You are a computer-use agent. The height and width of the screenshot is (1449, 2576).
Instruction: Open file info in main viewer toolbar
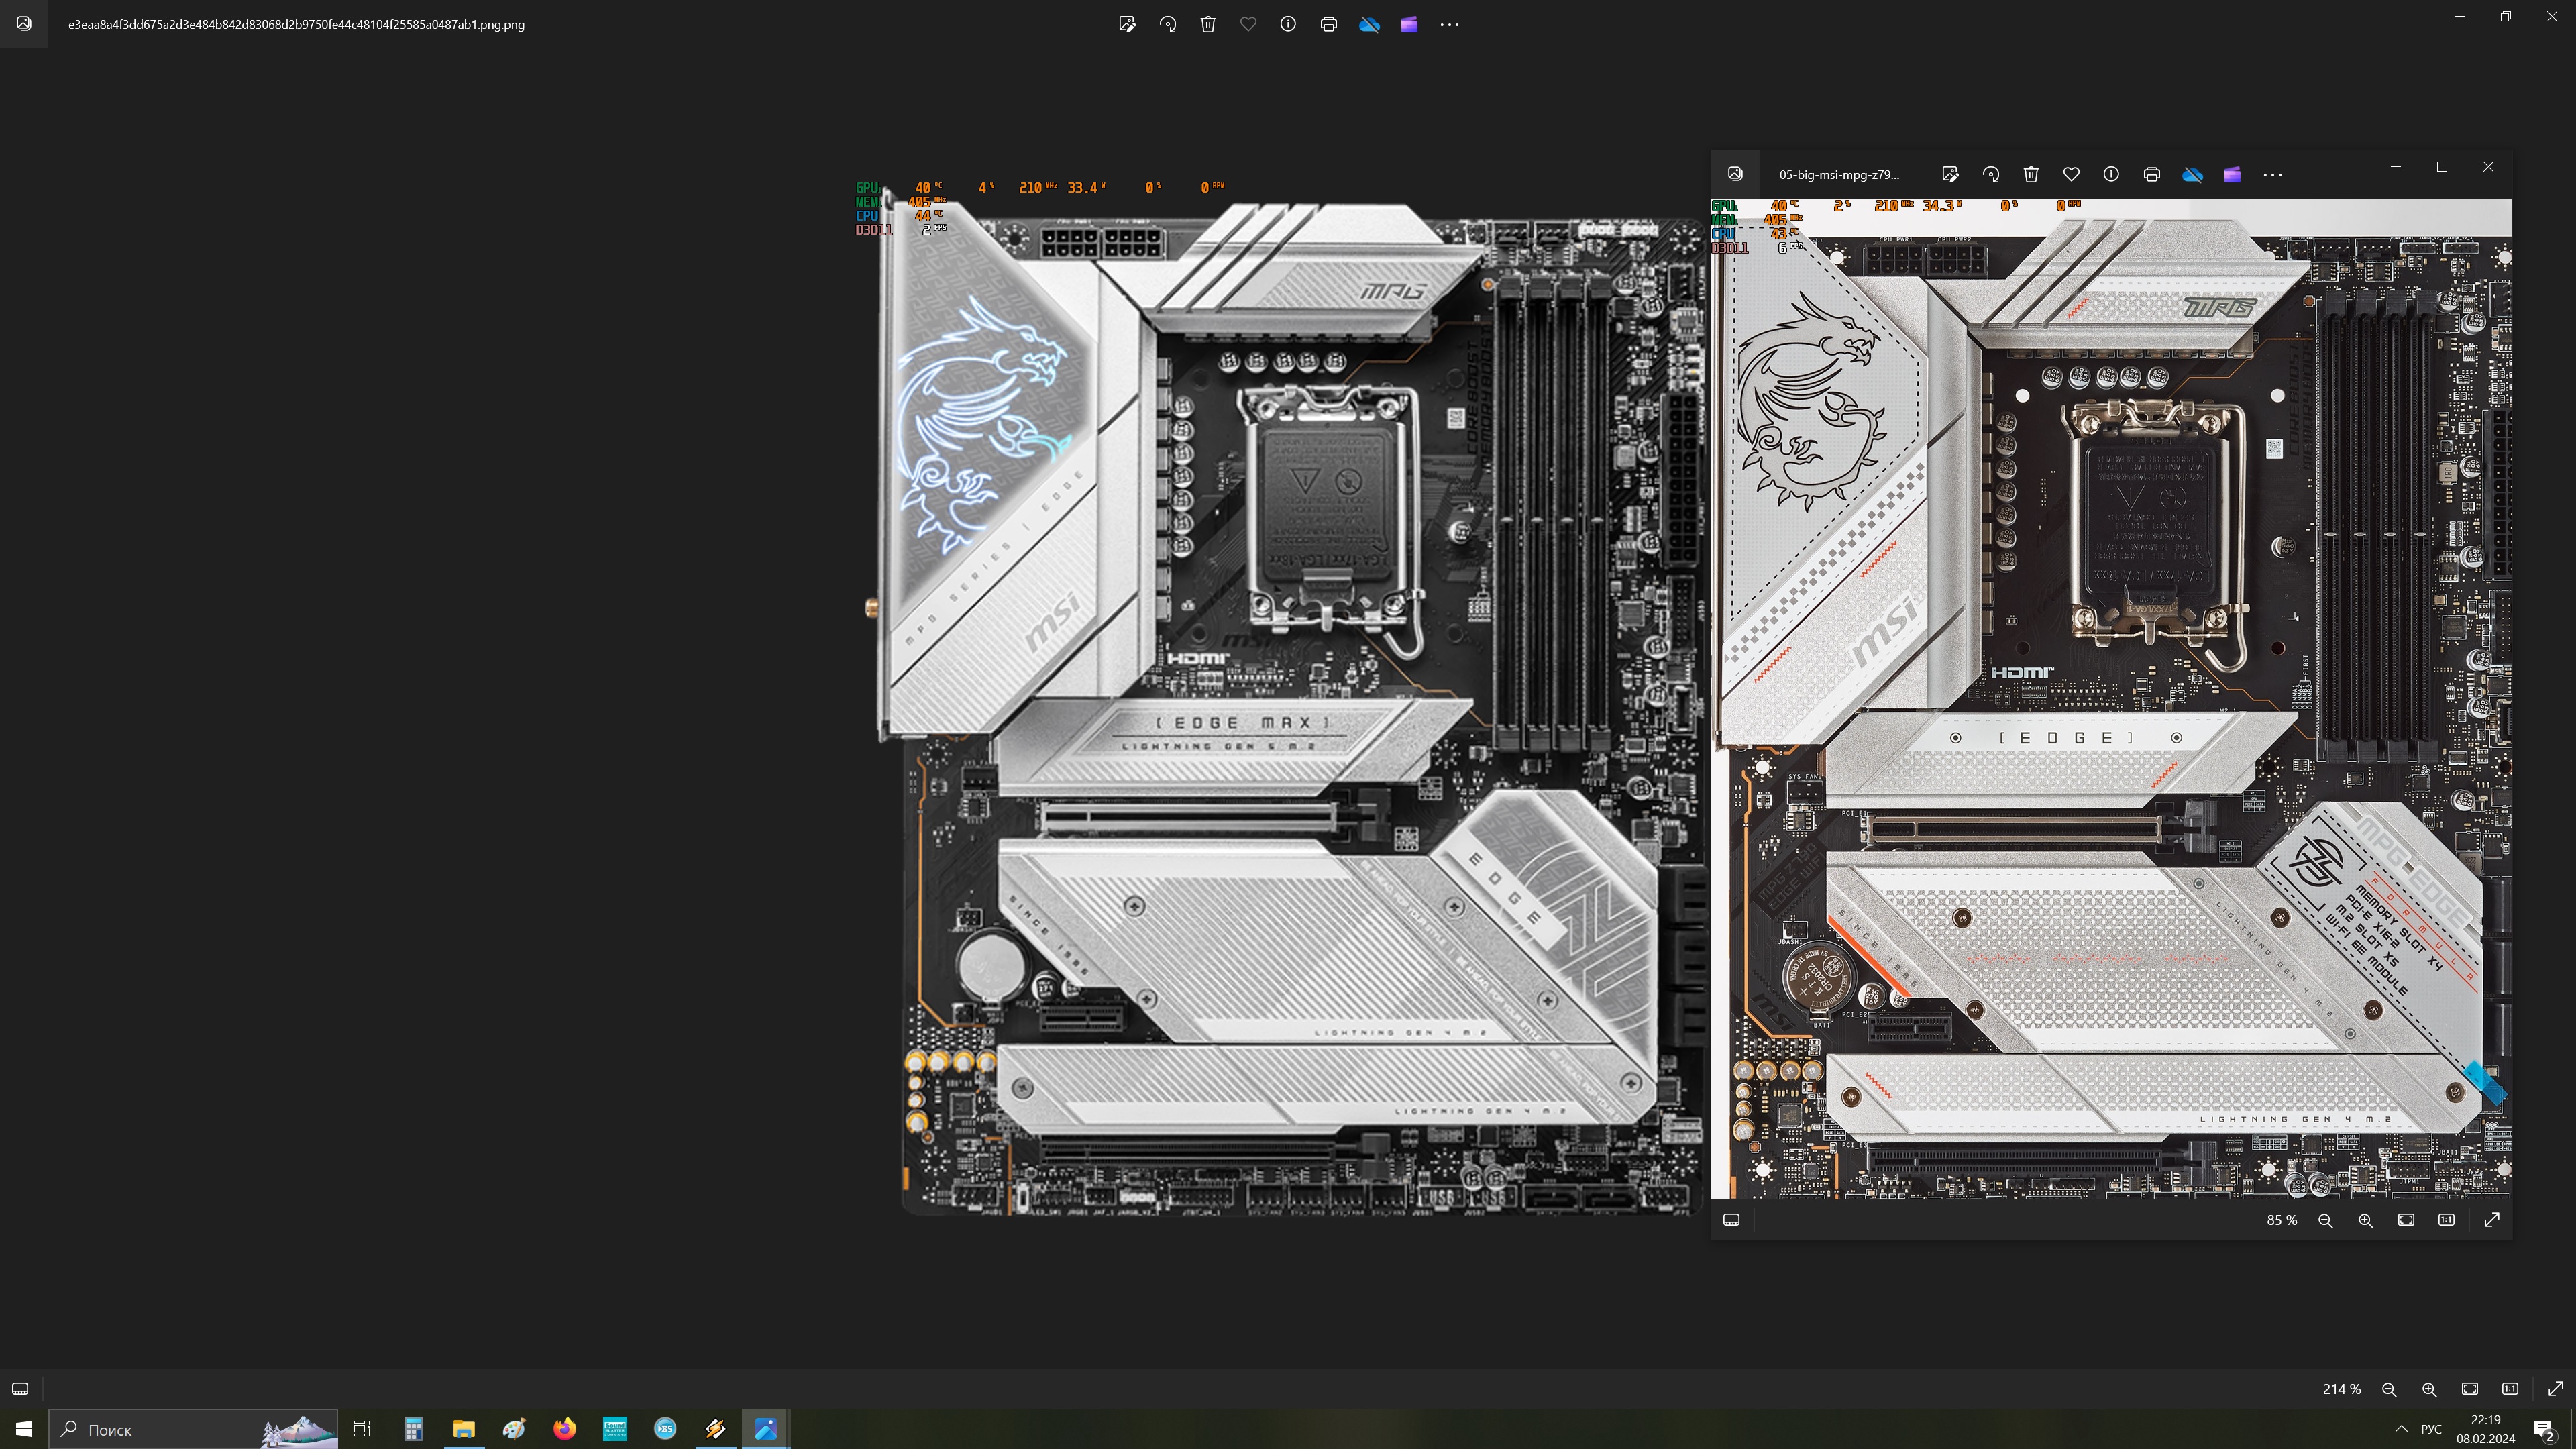coord(1288,24)
